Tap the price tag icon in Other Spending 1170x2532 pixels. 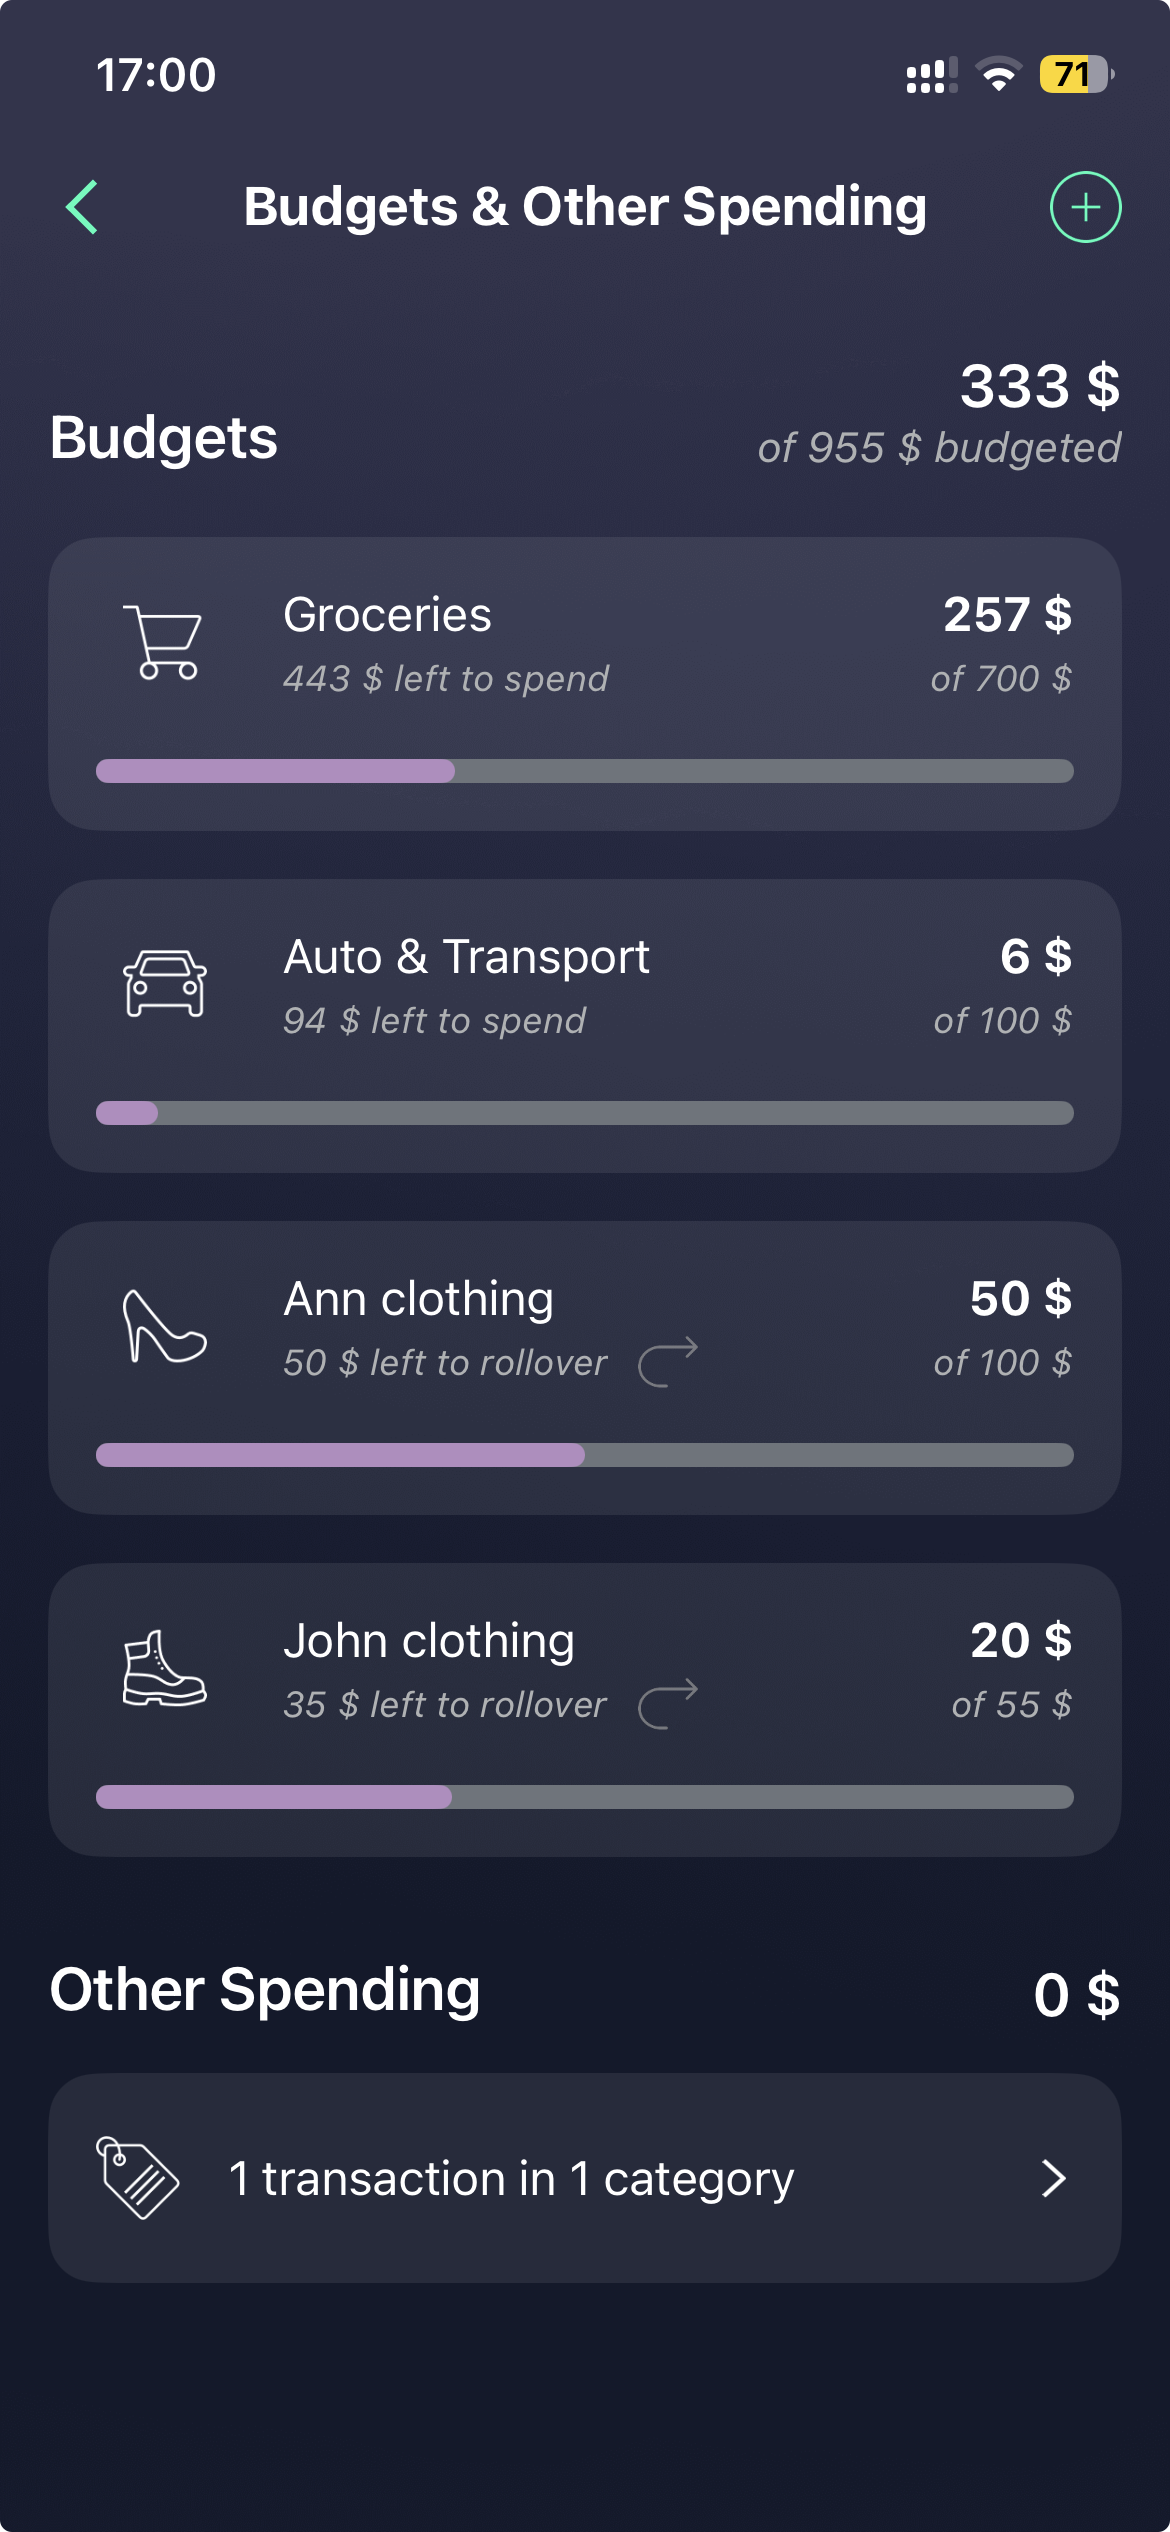[x=138, y=2178]
